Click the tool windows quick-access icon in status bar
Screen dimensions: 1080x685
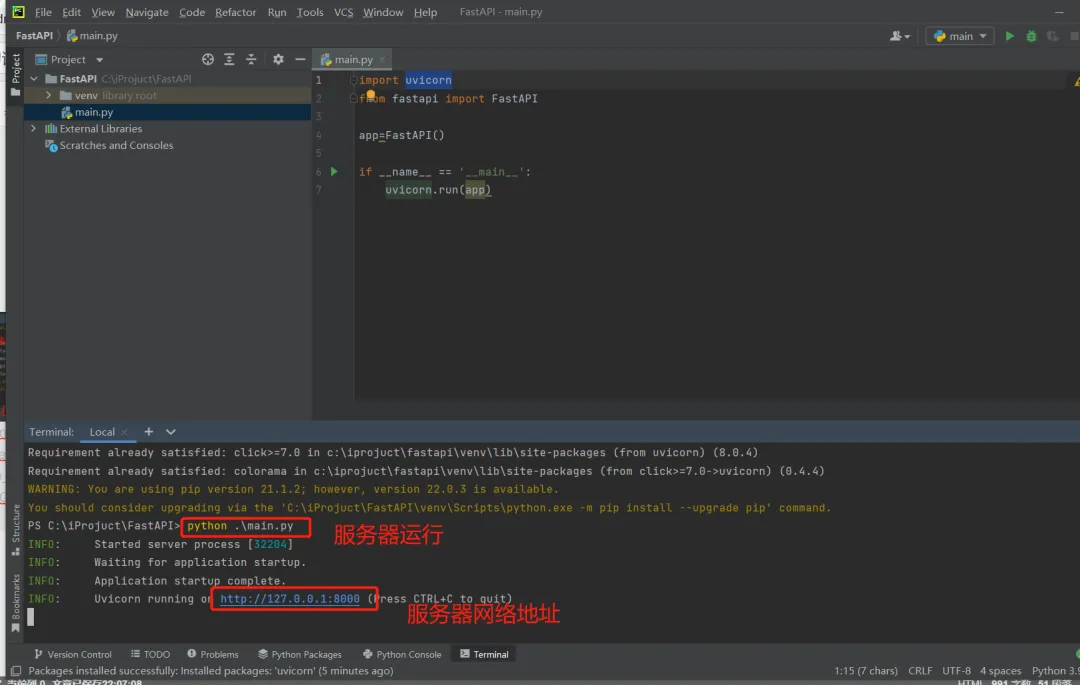pyautogui.click(x=16, y=671)
